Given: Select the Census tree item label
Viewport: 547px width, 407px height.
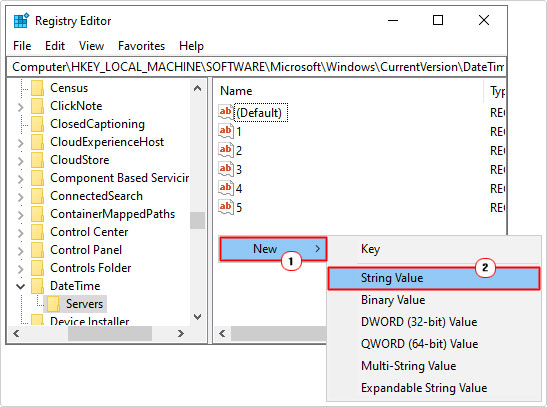Looking at the screenshot, I should pos(69,88).
